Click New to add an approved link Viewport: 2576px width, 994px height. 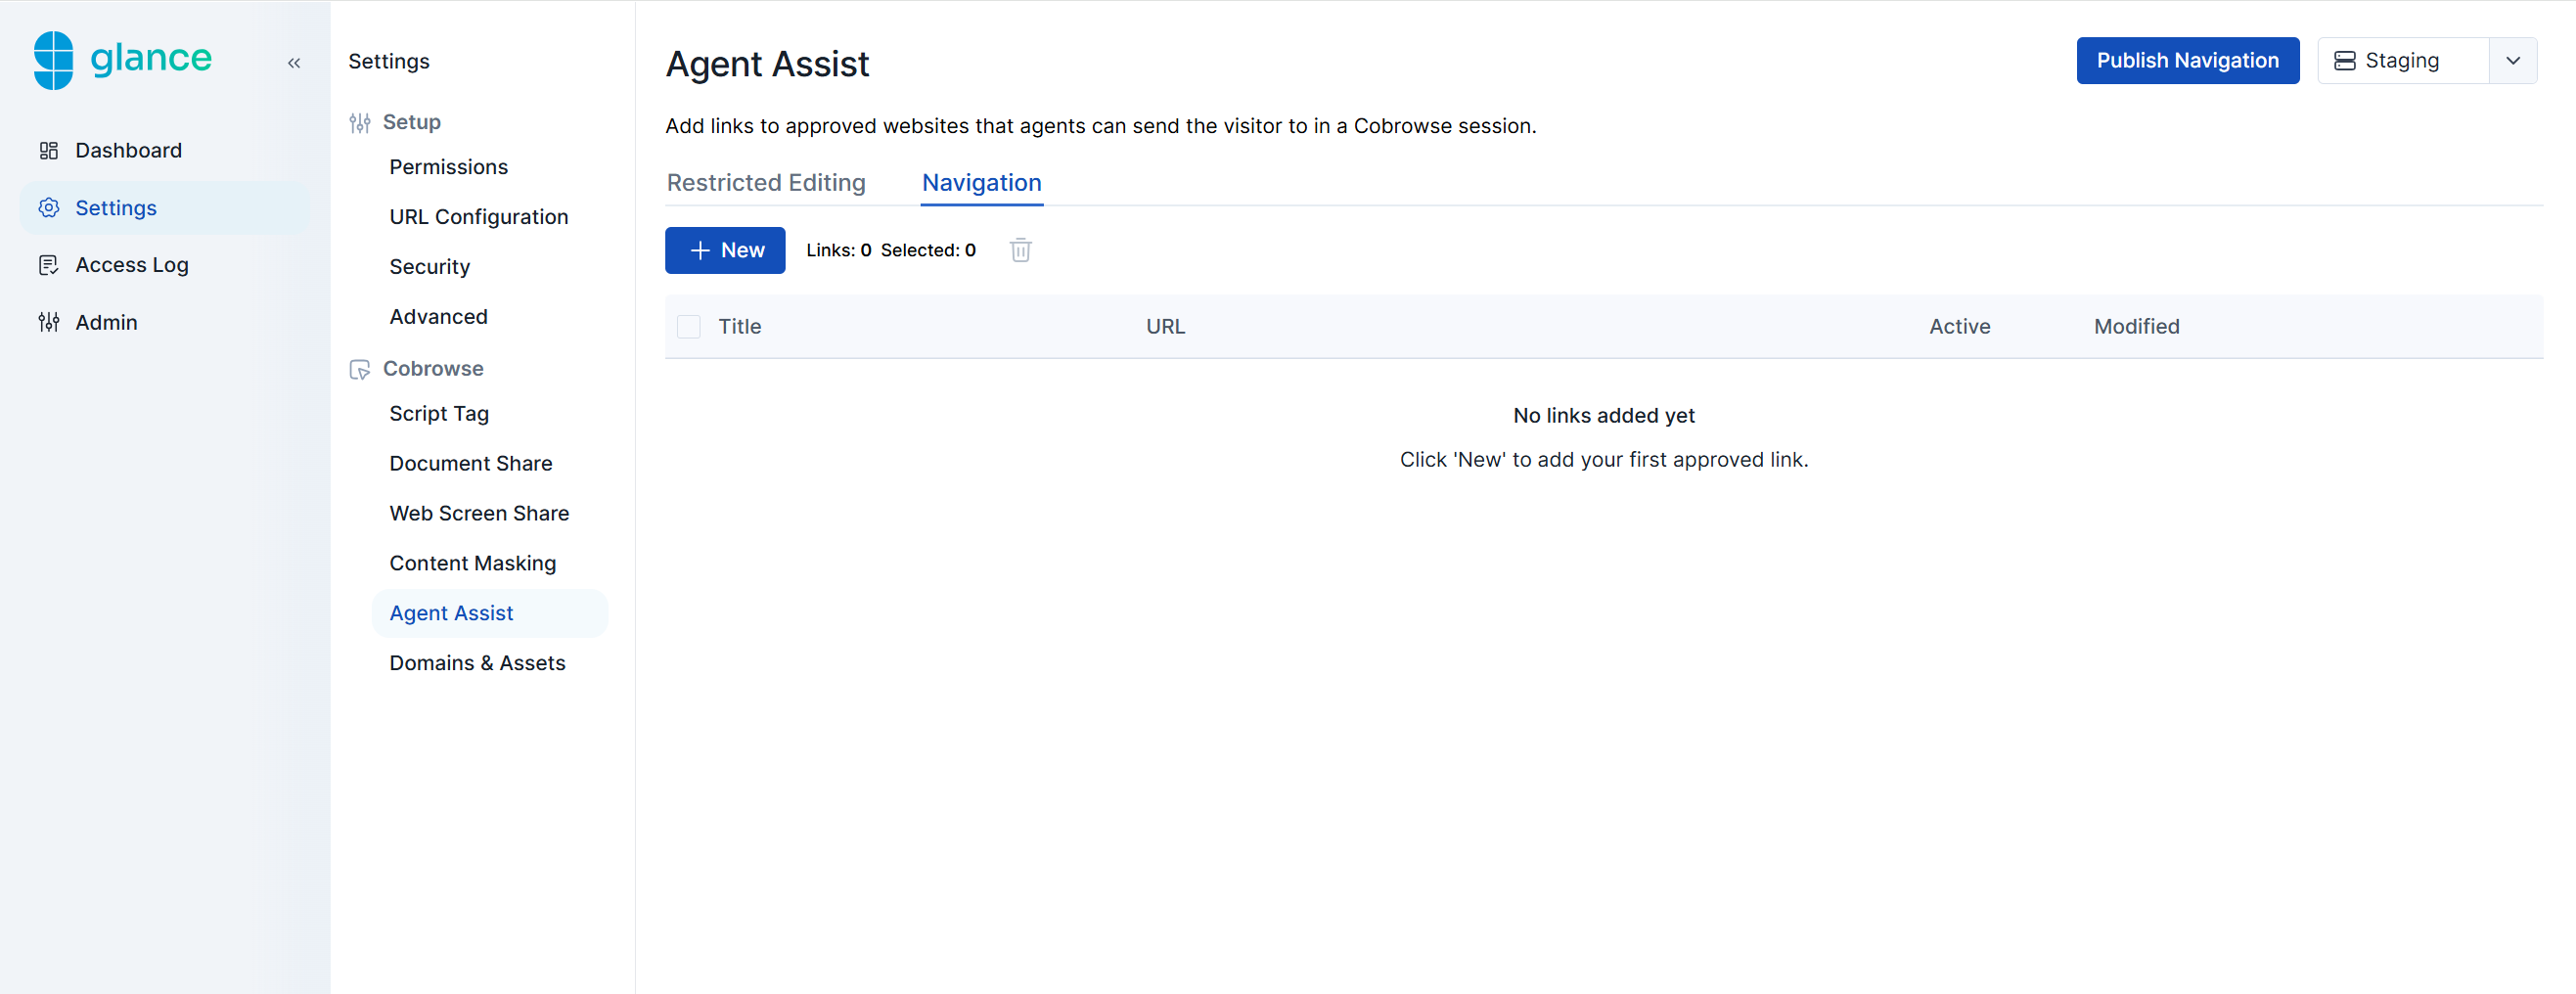pyautogui.click(x=725, y=250)
